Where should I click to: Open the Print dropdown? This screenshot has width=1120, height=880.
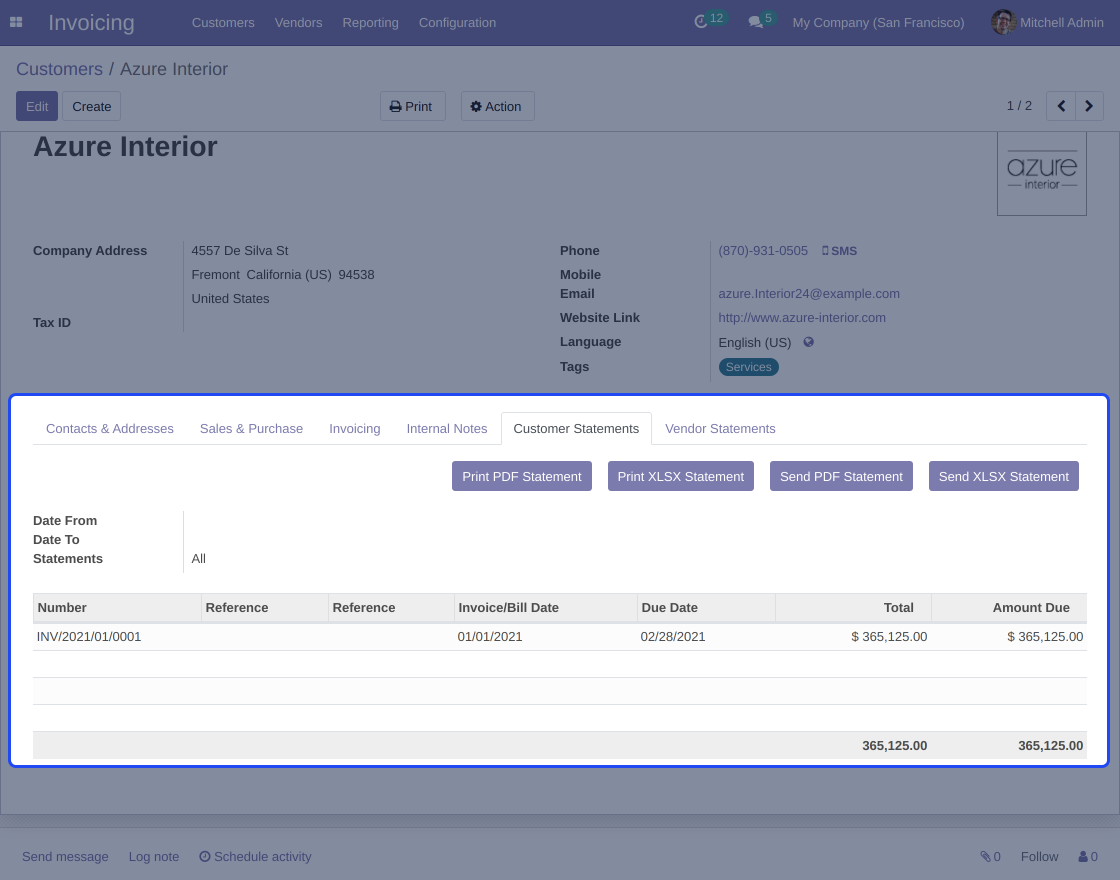[412, 106]
